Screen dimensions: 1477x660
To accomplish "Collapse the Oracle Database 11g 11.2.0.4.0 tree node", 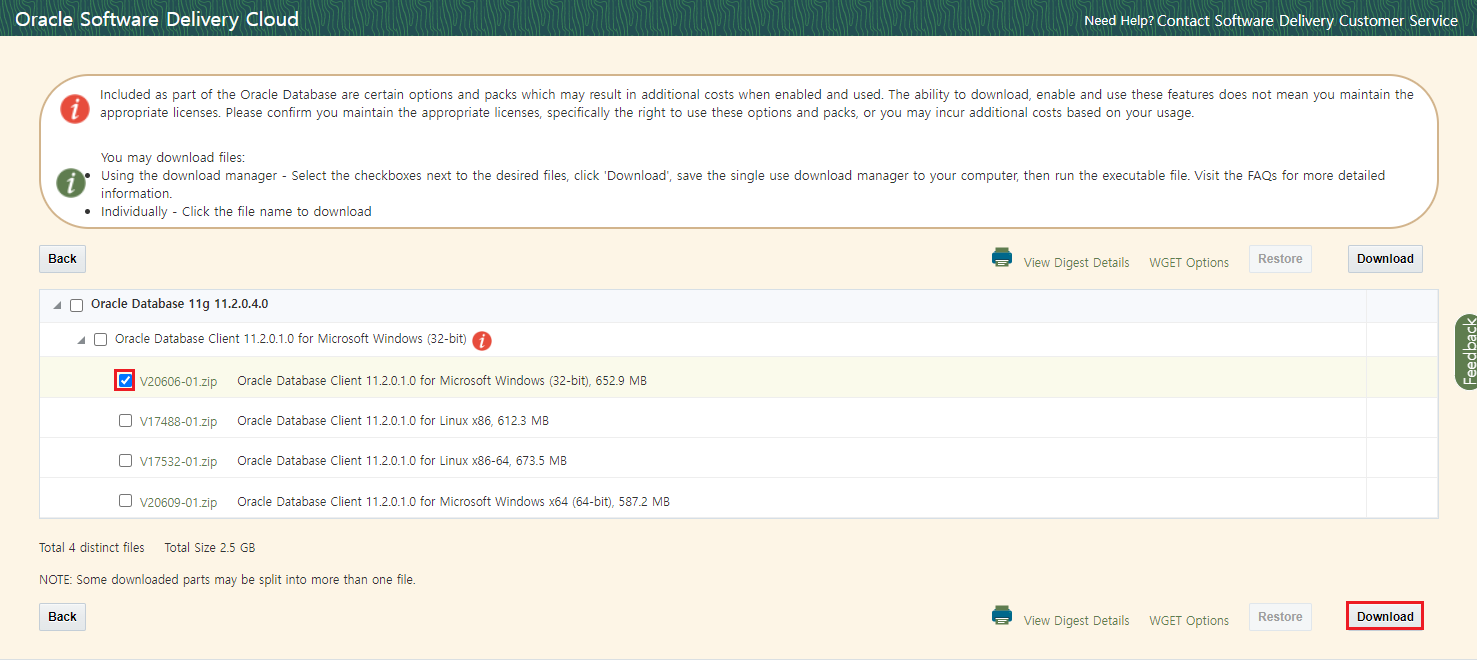I will coord(57,305).
